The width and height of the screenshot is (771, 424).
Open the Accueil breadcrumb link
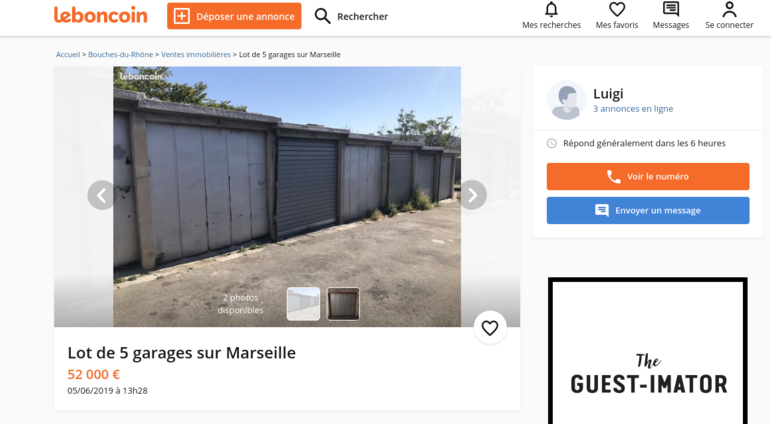[68, 55]
